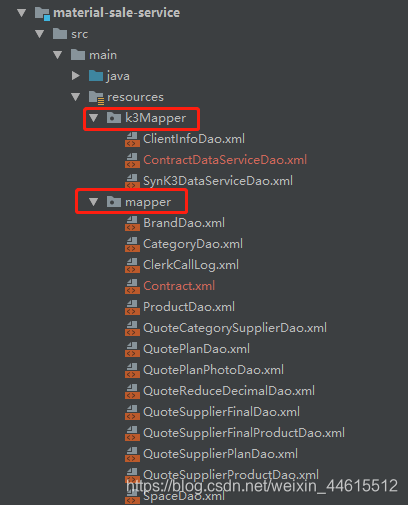The width and height of the screenshot is (408, 505).
Task: Select the material-sale-service project label
Action: pos(117,13)
